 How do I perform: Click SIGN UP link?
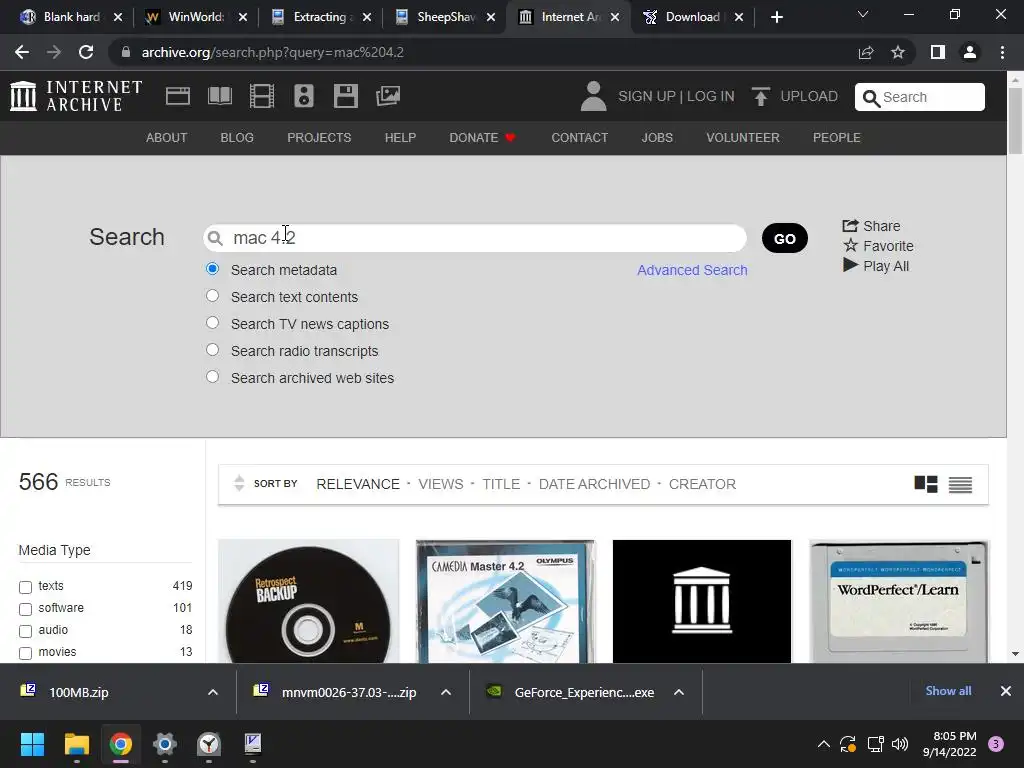[x=647, y=96]
